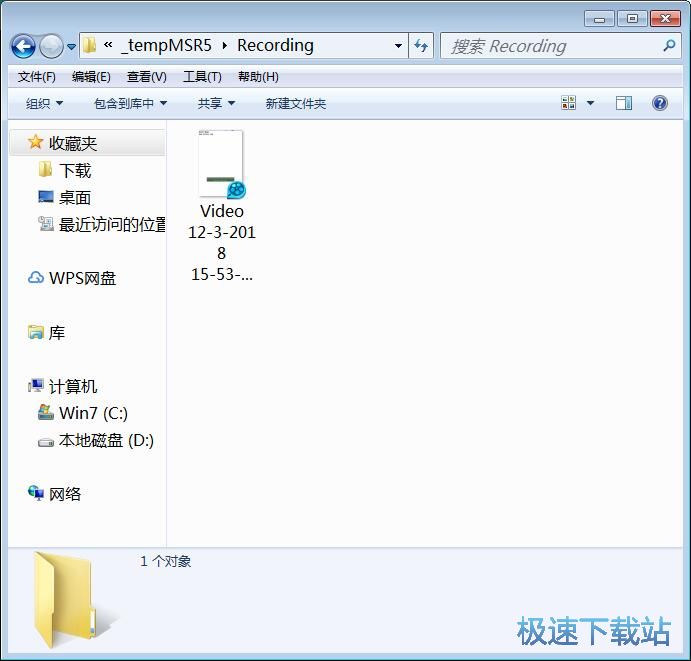Minimize the Recording window
691x661 pixels.
coord(599,19)
